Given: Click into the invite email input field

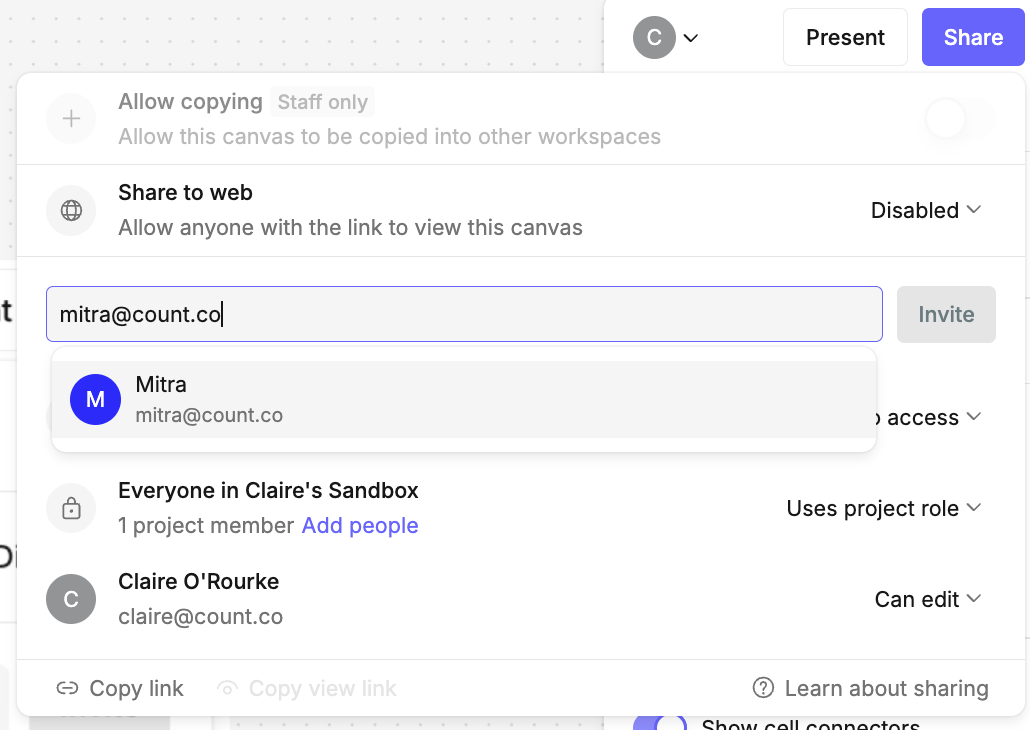Looking at the screenshot, I should point(464,314).
